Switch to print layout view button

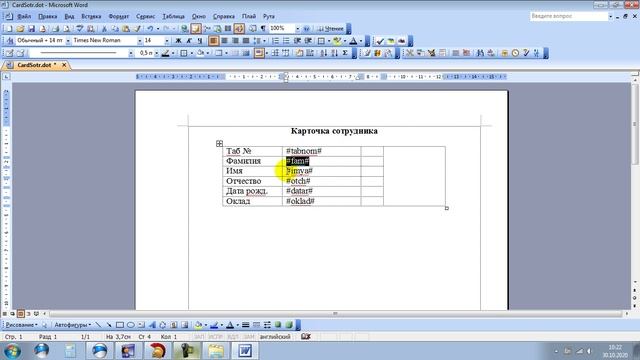click(x=20, y=313)
